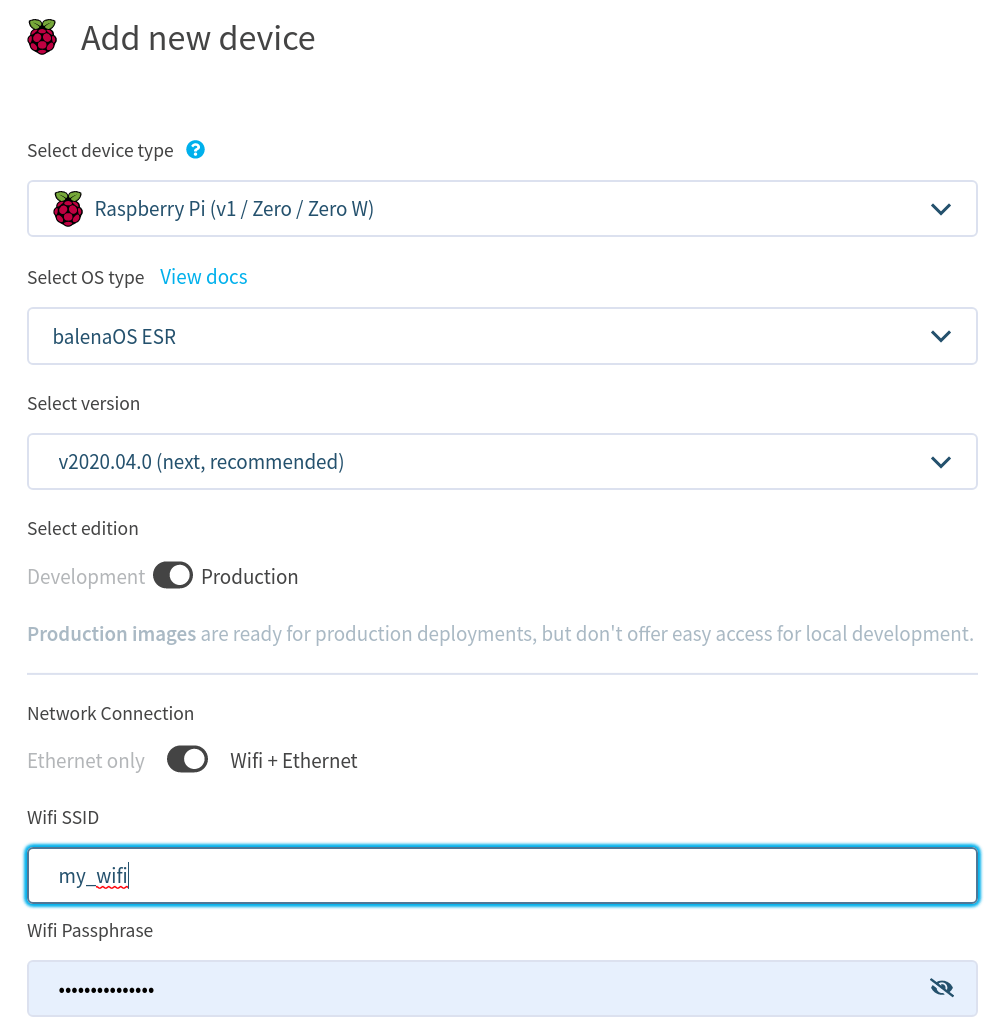Image resolution: width=1008 pixels, height=1034 pixels.
Task: Open the device type dropdown arrow
Action: (940, 209)
